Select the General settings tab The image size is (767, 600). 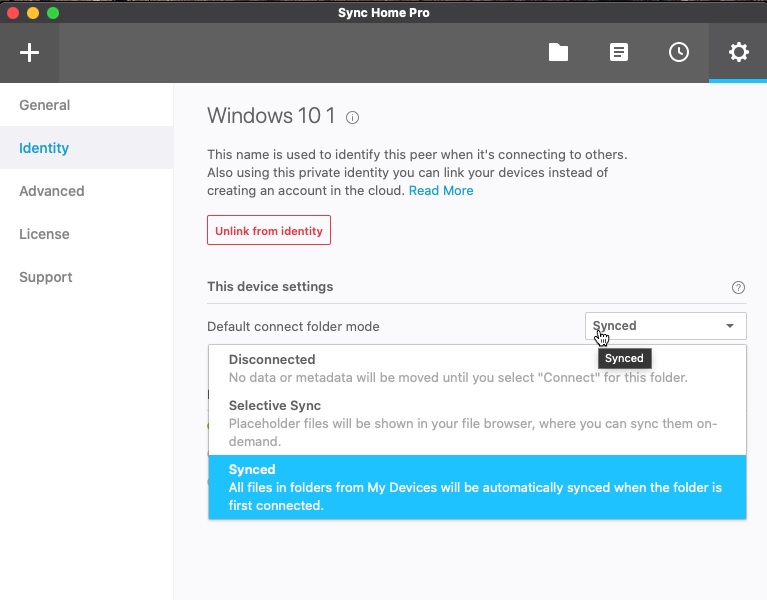[87, 105]
